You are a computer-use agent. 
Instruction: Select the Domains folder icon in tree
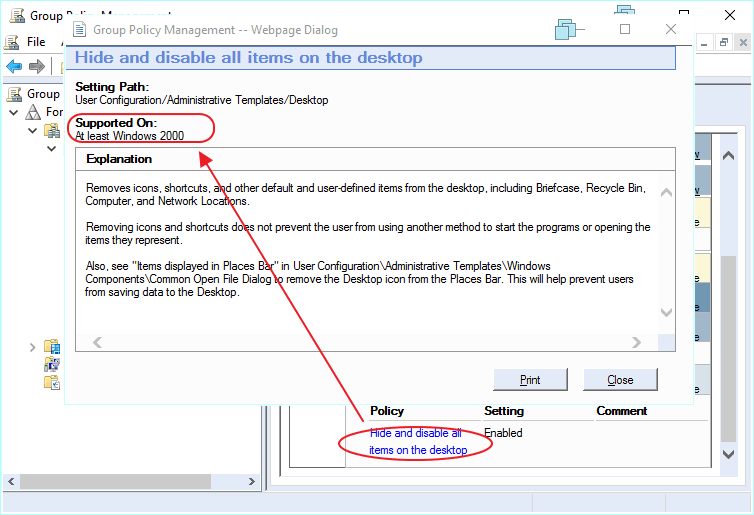point(52,130)
